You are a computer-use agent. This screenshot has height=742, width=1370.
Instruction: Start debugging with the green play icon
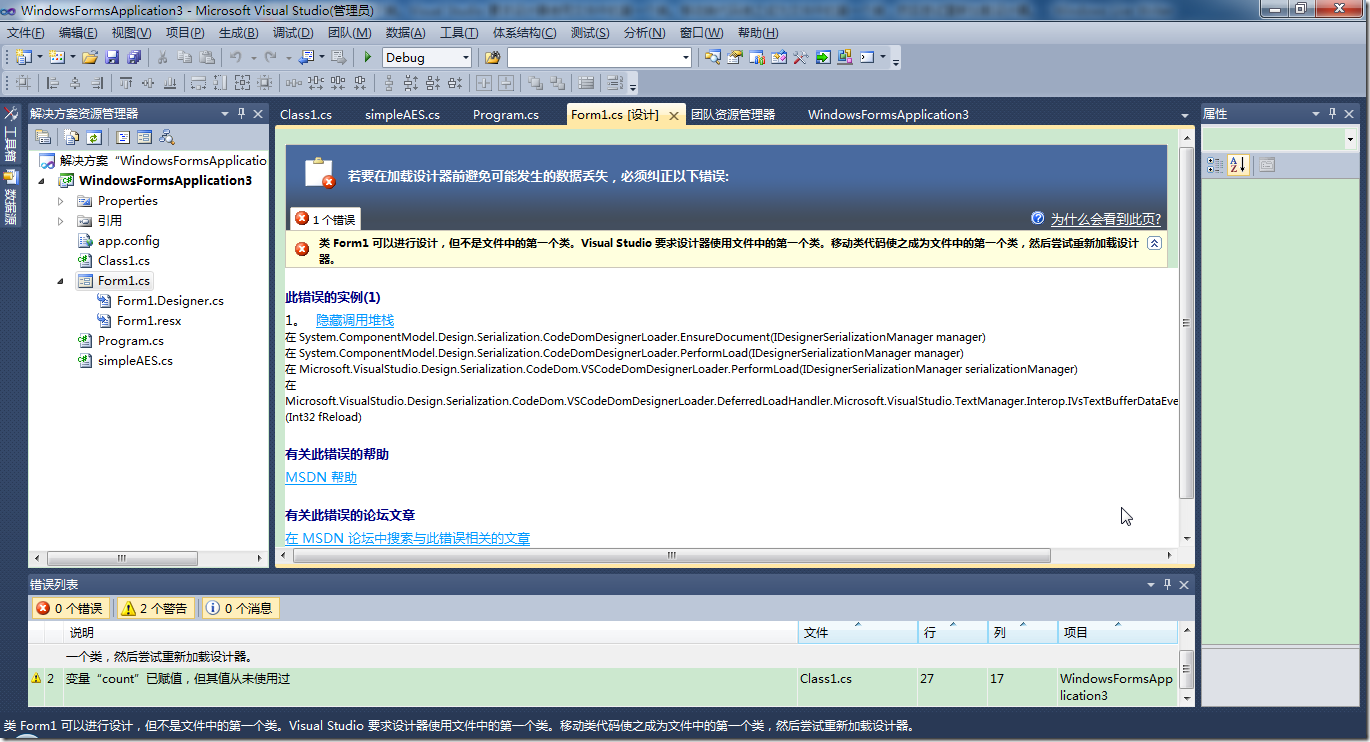click(368, 57)
